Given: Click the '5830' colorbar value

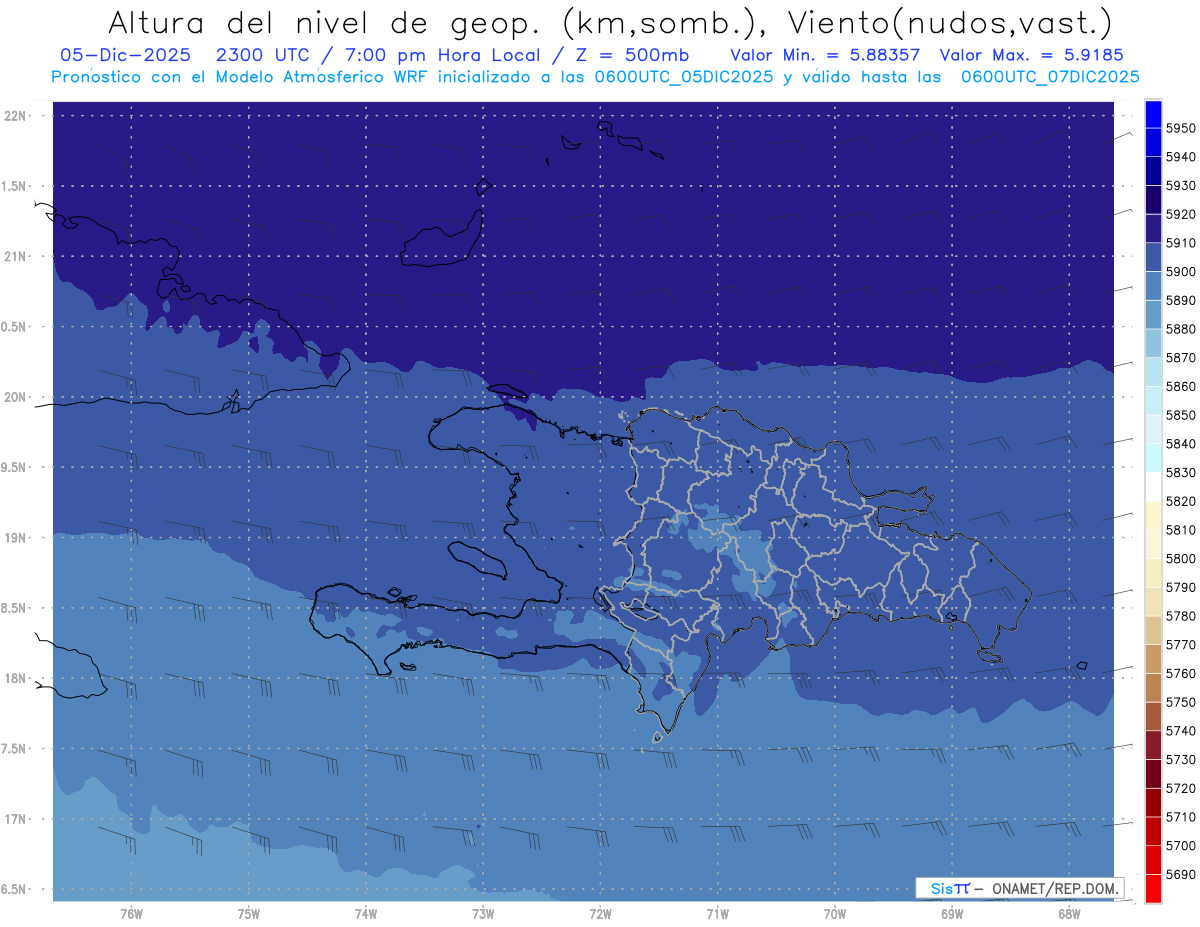Looking at the screenshot, I should point(1181,472).
